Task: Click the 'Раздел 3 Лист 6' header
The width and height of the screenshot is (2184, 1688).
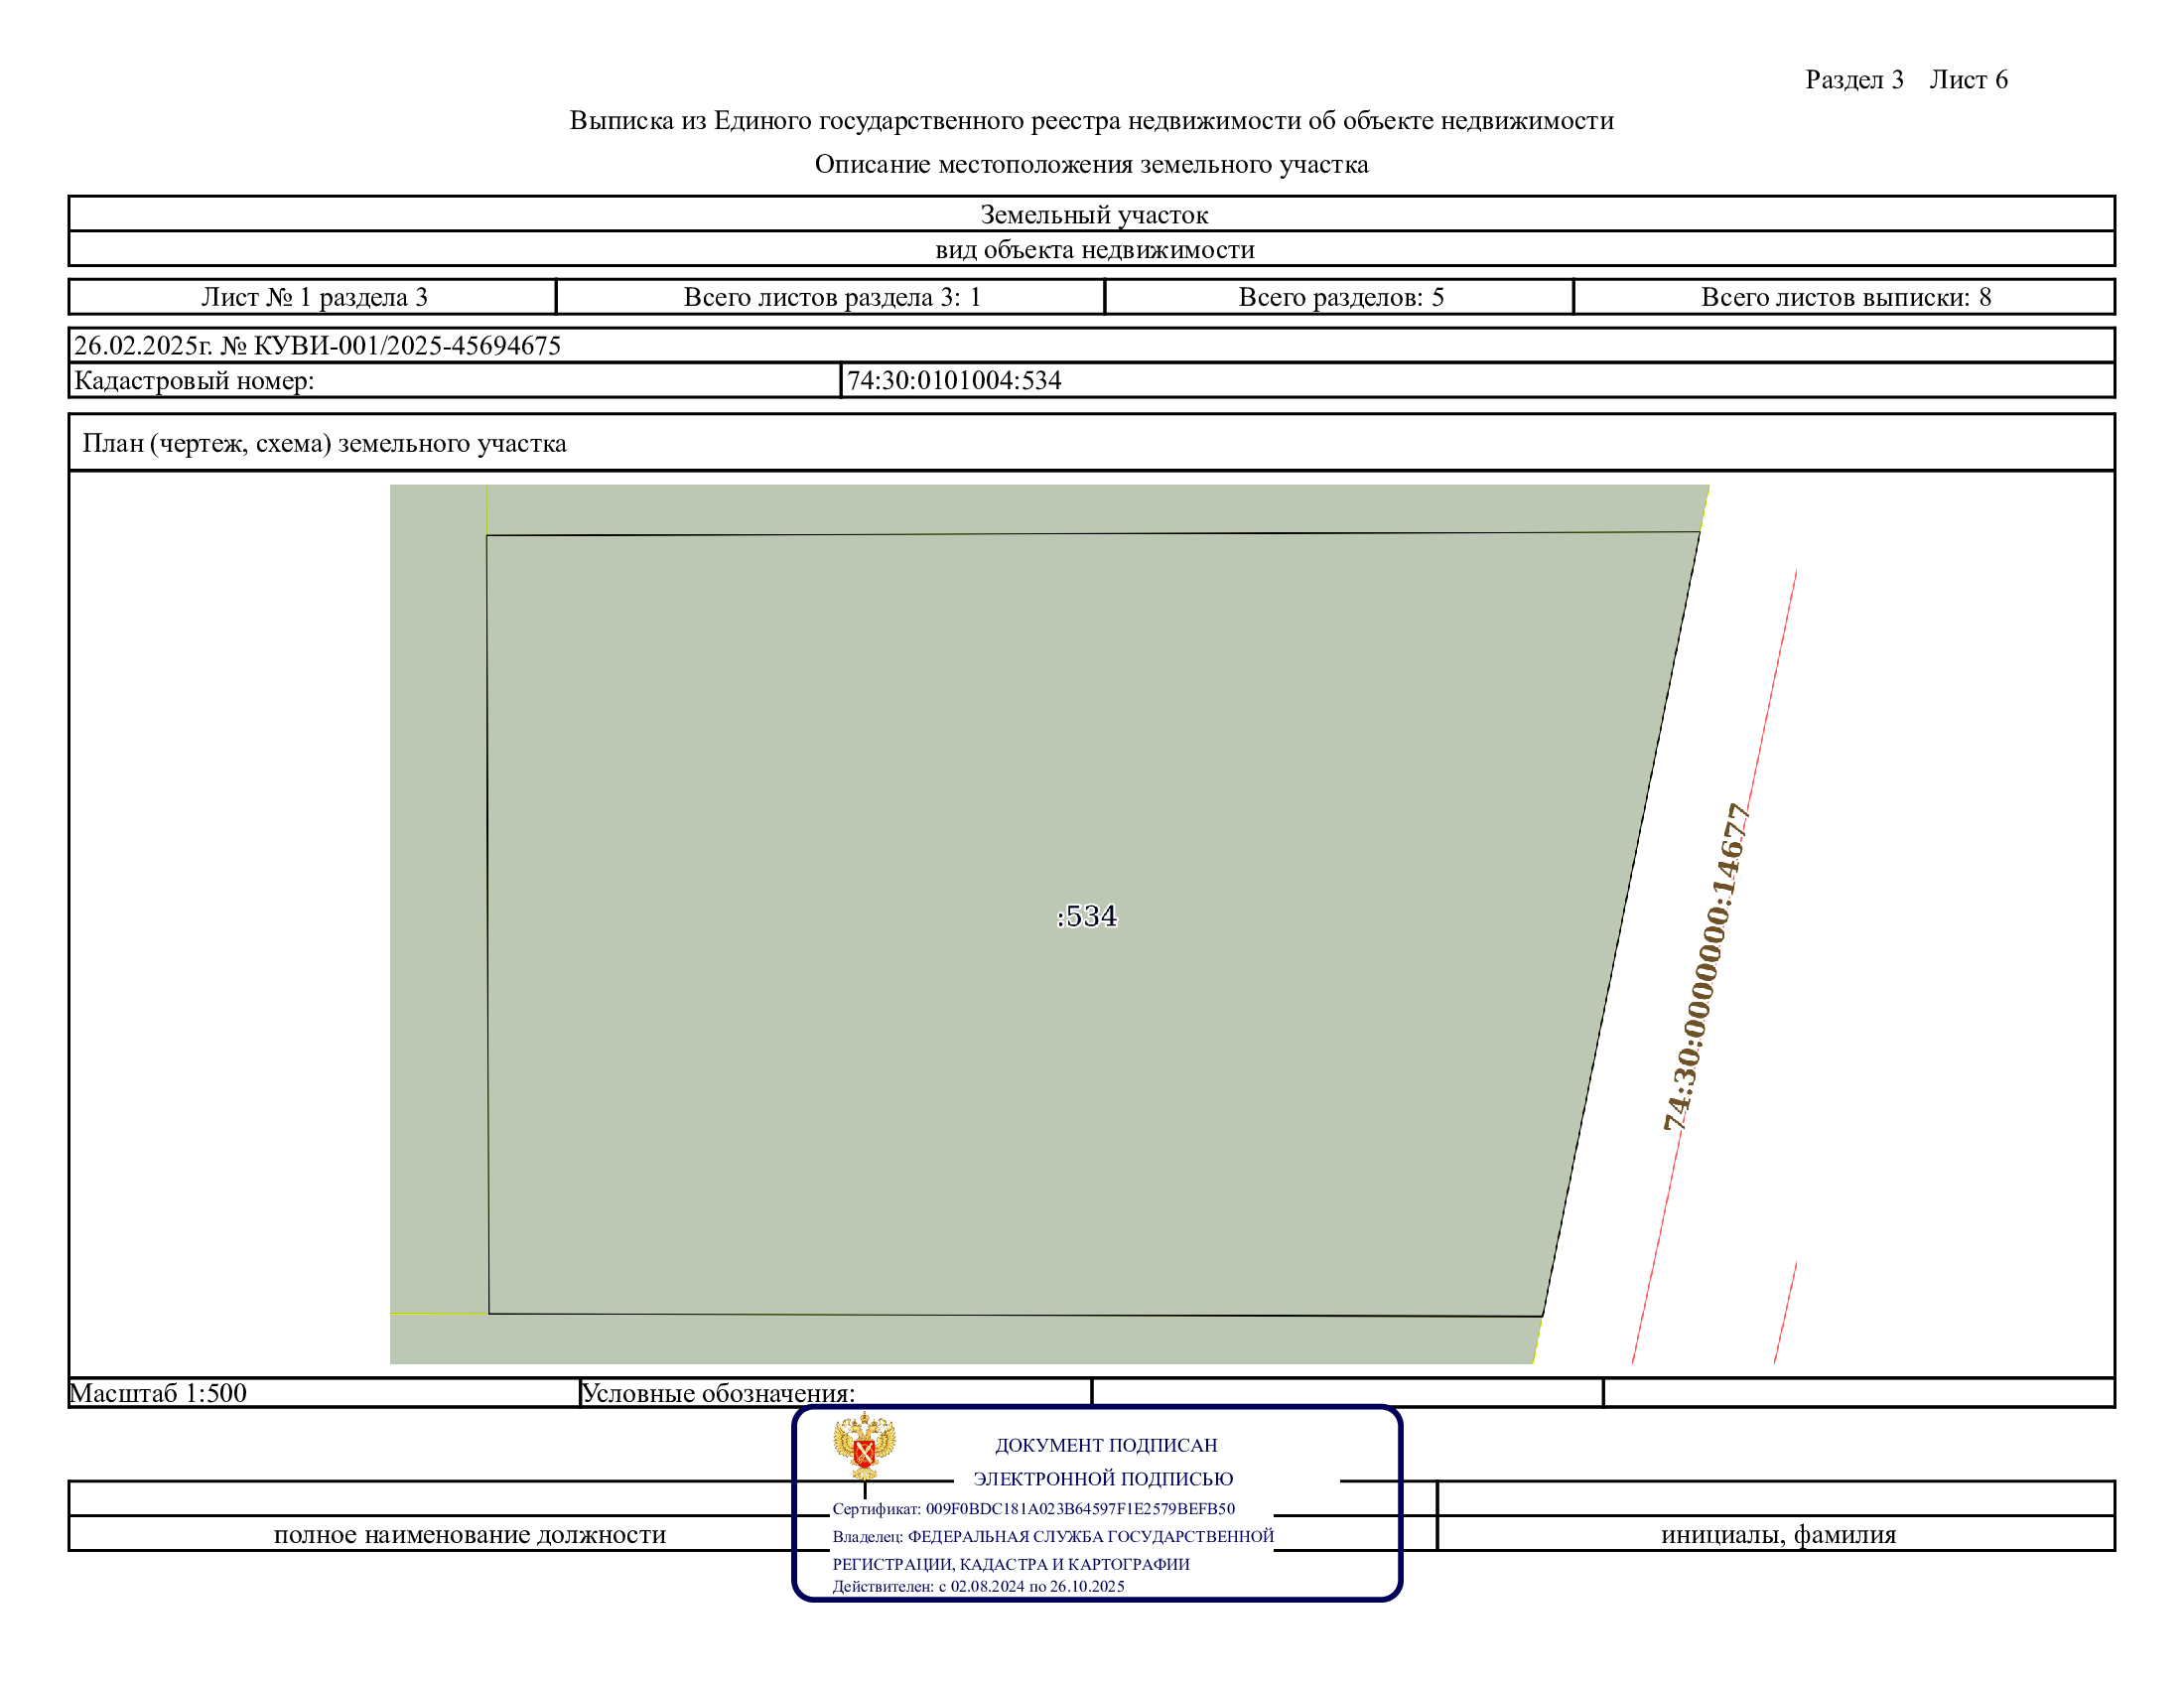Action: point(1905,80)
